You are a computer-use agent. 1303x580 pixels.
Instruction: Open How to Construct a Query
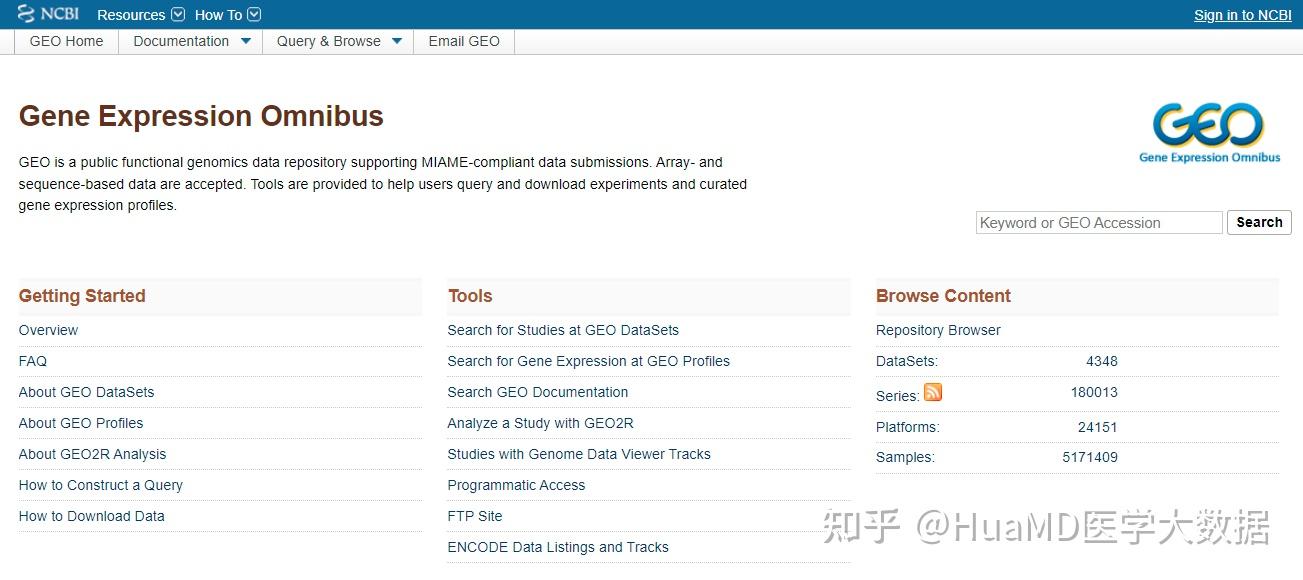click(x=101, y=485)
